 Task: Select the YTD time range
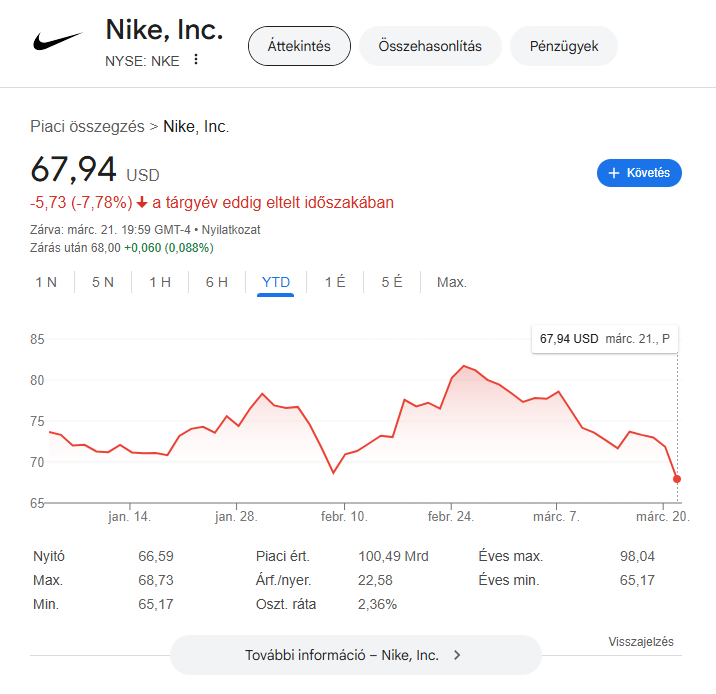click(x=276, y=282)
